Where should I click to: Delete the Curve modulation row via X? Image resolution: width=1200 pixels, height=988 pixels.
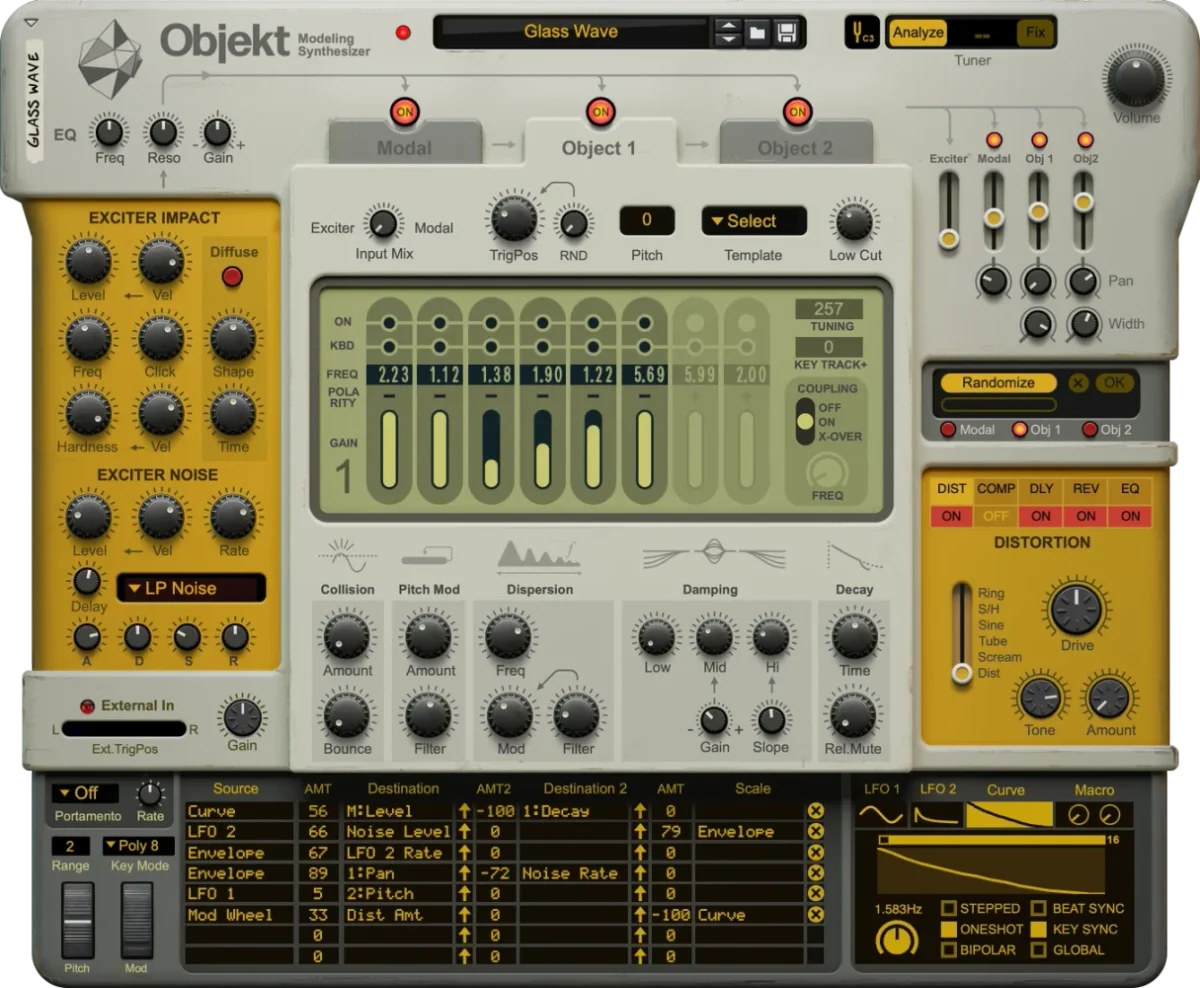coord(816,811)
